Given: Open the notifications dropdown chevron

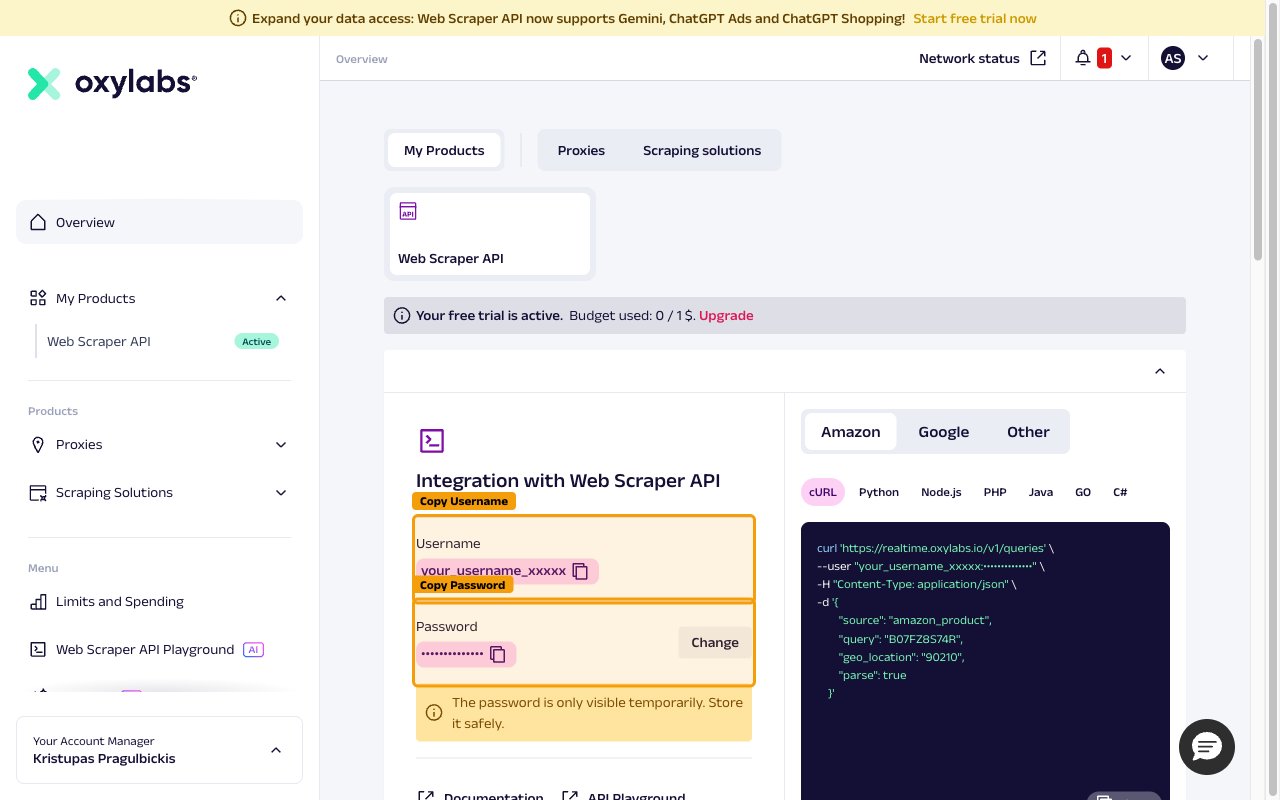Looking at the screenshot, I should 1126,58.
